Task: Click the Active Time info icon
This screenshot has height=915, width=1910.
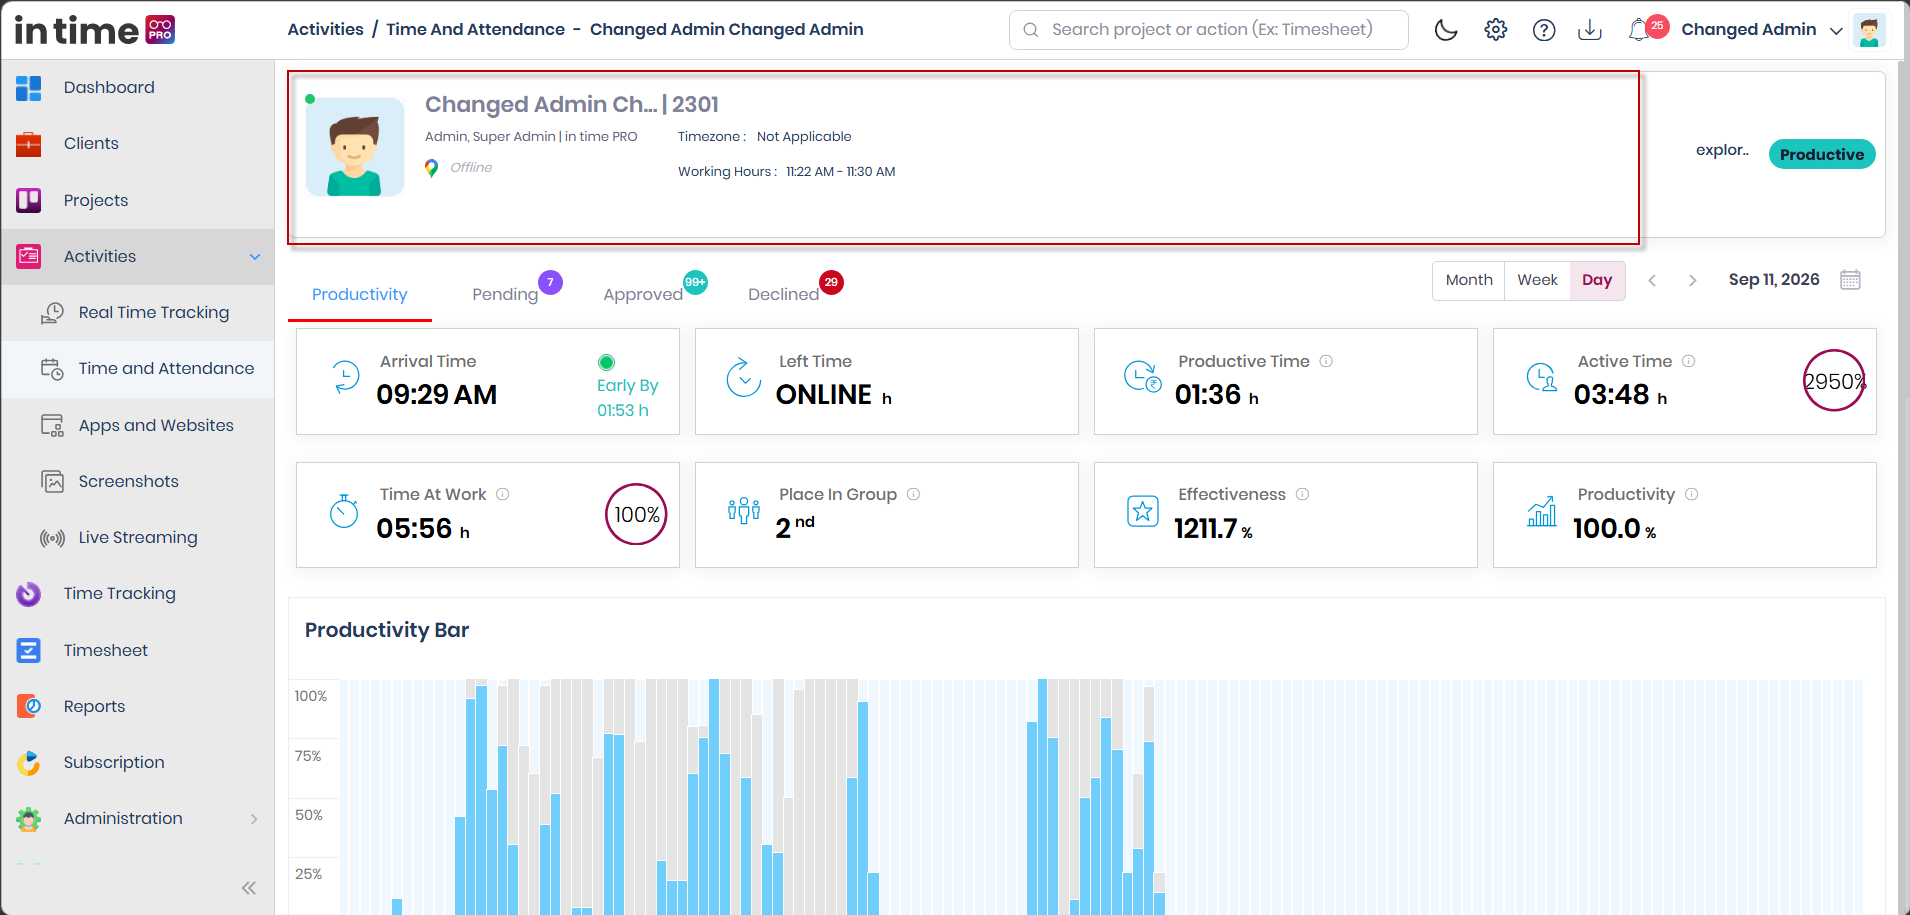Action: [1689, 362]
